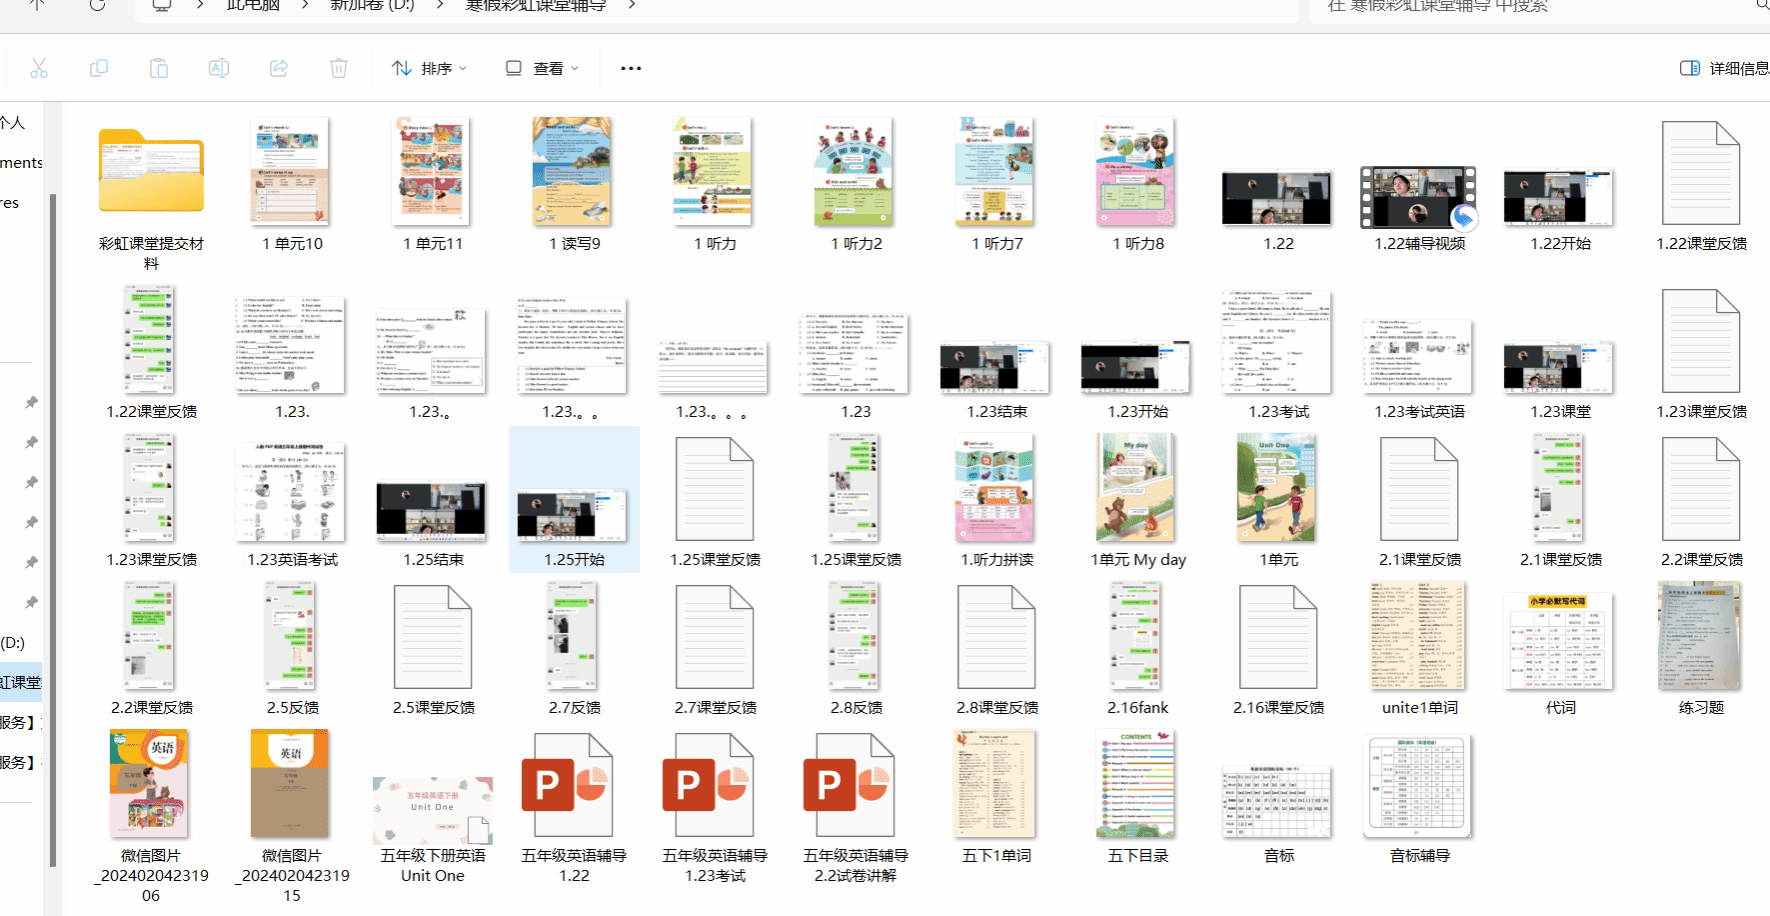Open the 排序 sort dropdown
1770x916 pixels.
pos(430,68)
